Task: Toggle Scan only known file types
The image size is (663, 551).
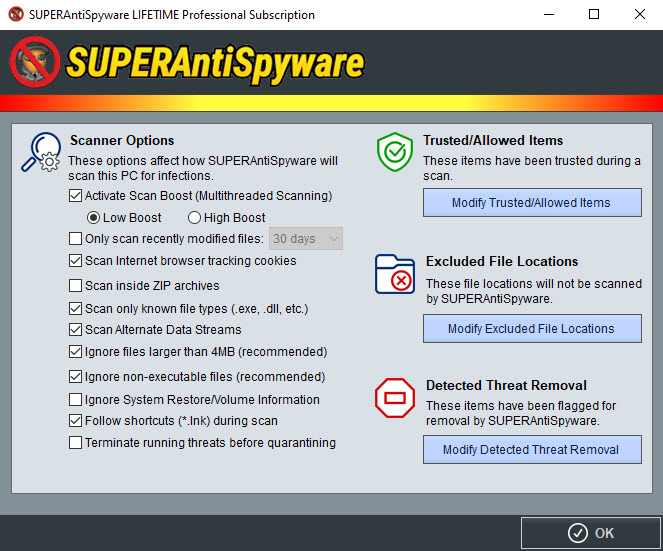Action: pos(75,309)
